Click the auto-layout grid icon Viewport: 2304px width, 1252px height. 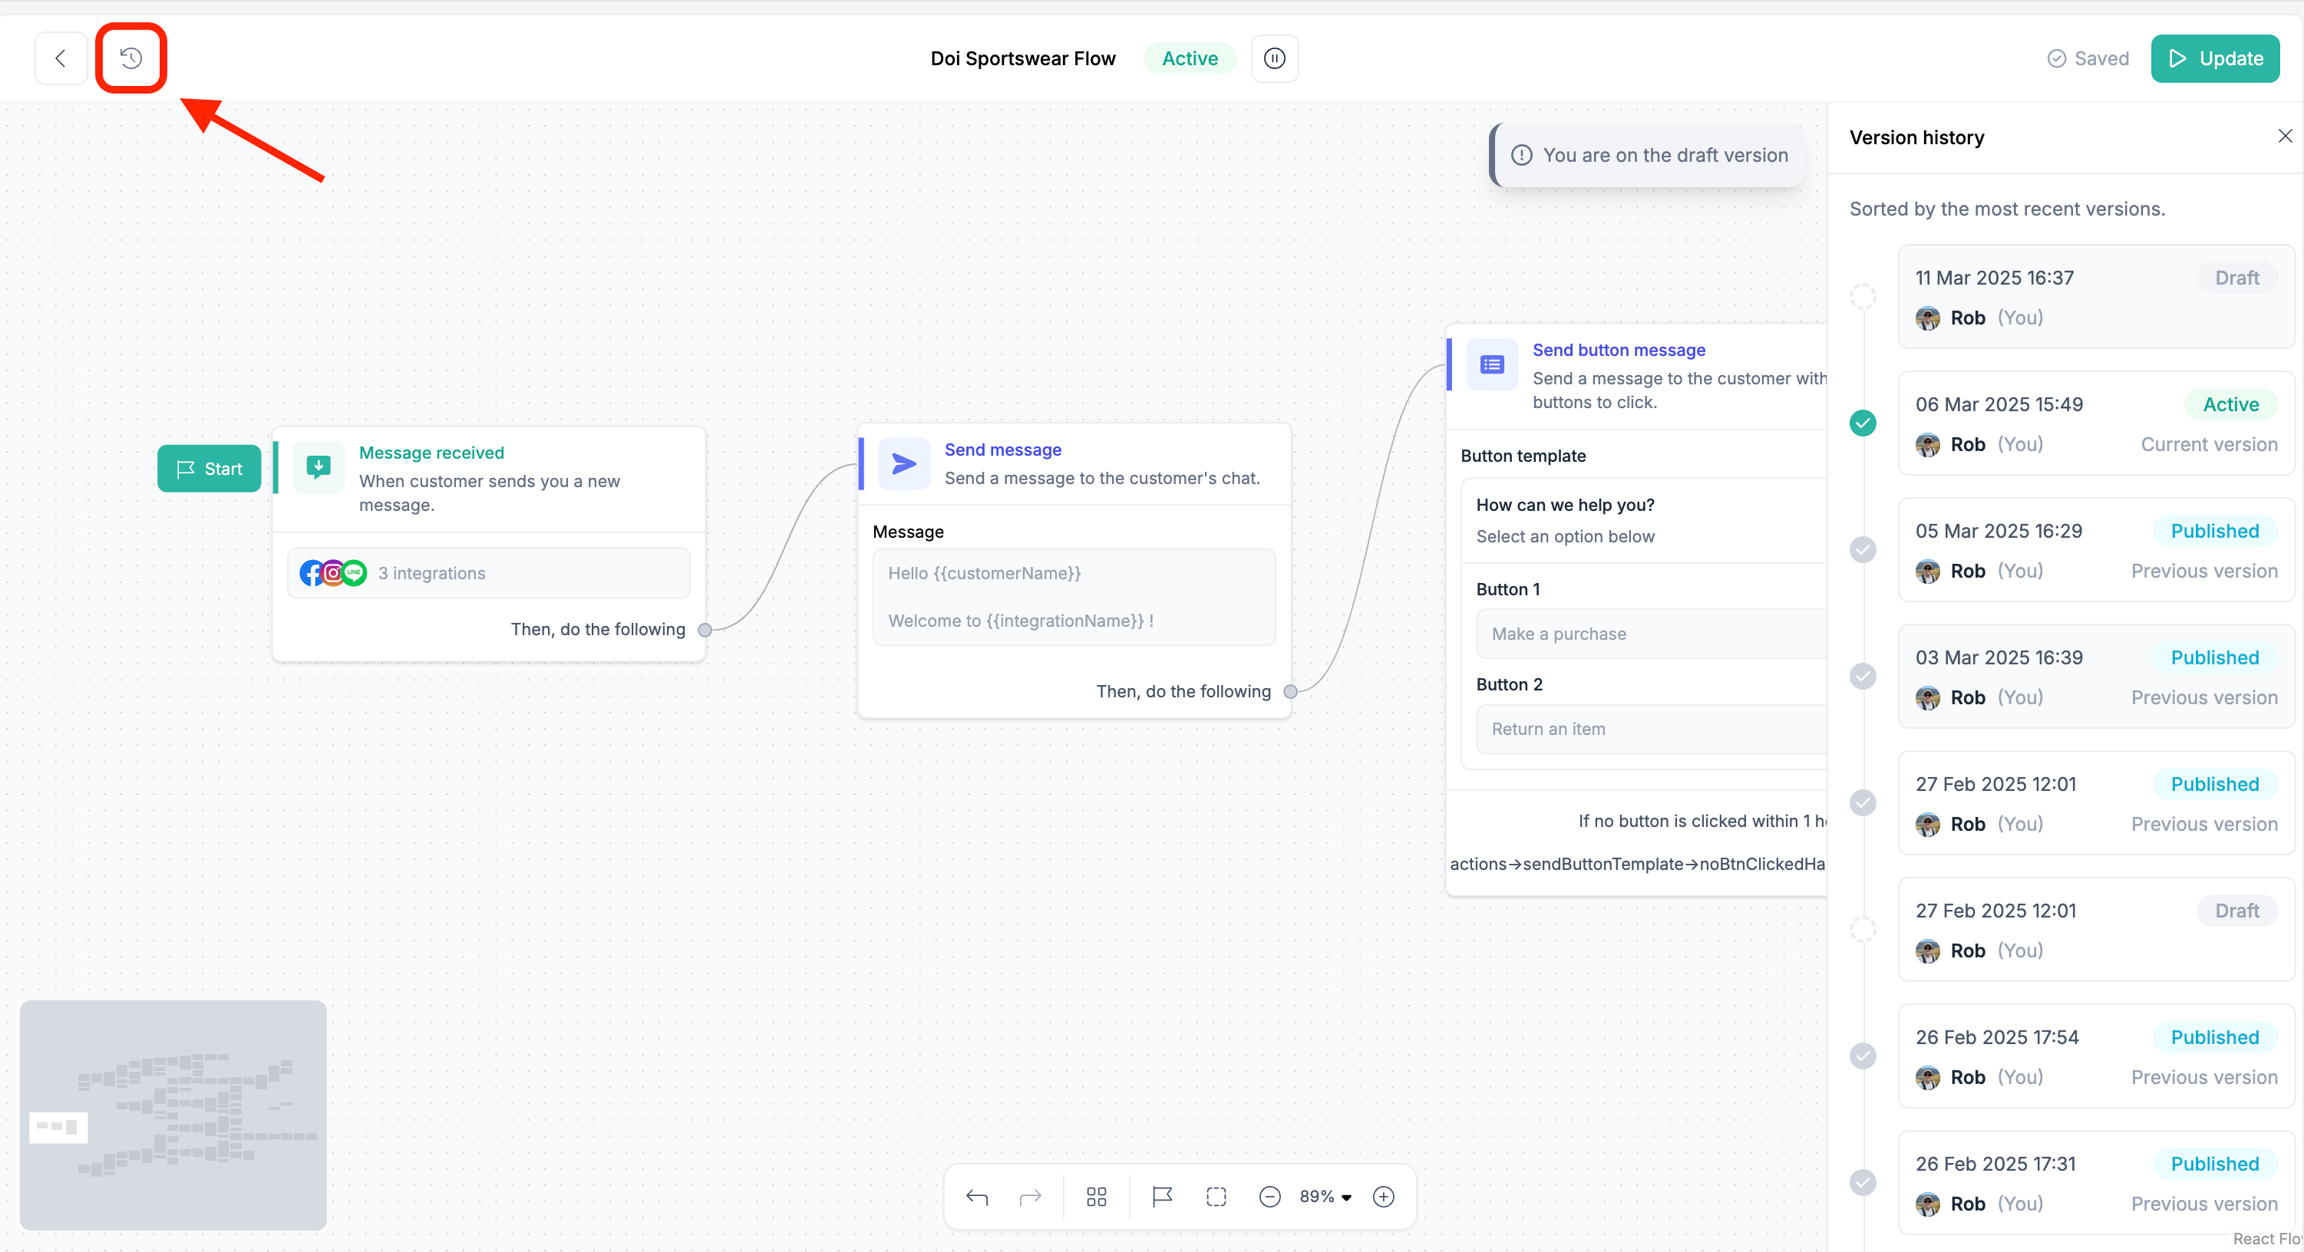coord(1096,1196)
